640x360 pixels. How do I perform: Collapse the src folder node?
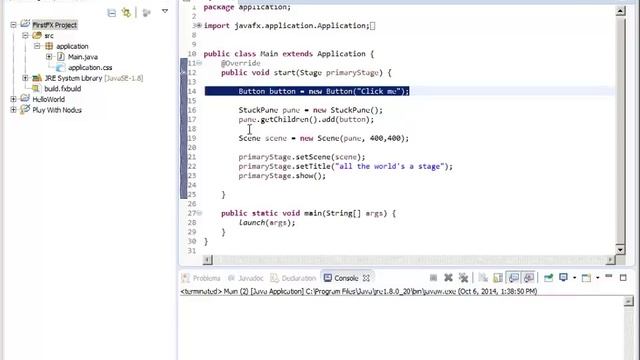click(25, 36)
